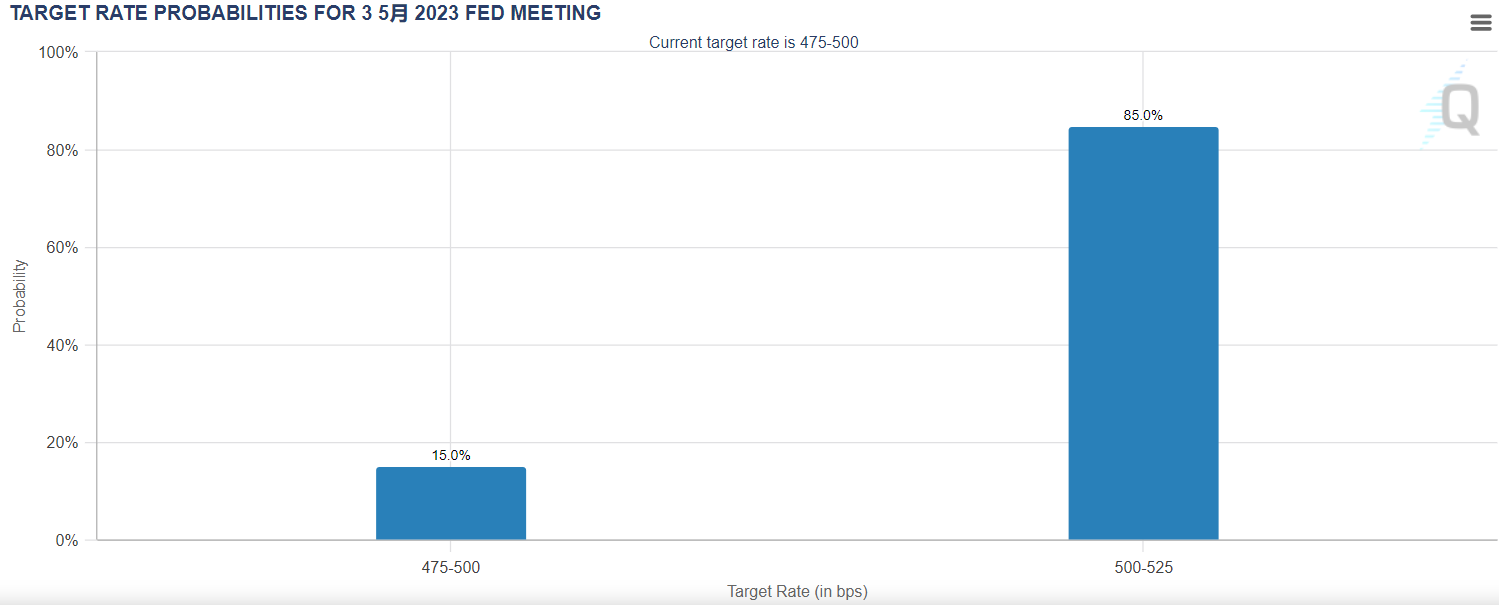Image resolution: width=1499 pixels, height=605 pixels.
Task: Select the 500-525 probability bar
Action: coord(1143,333)
